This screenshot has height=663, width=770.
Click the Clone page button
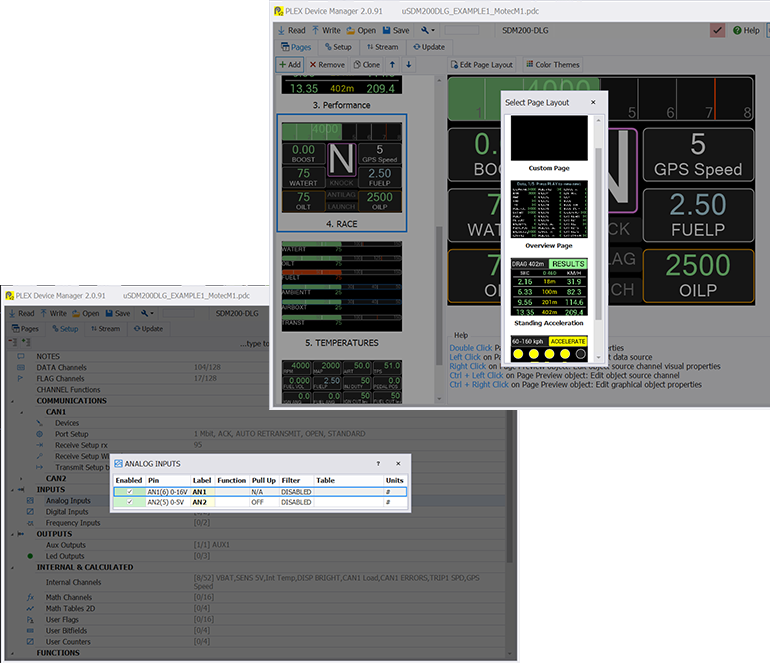(x=367, y=64)
